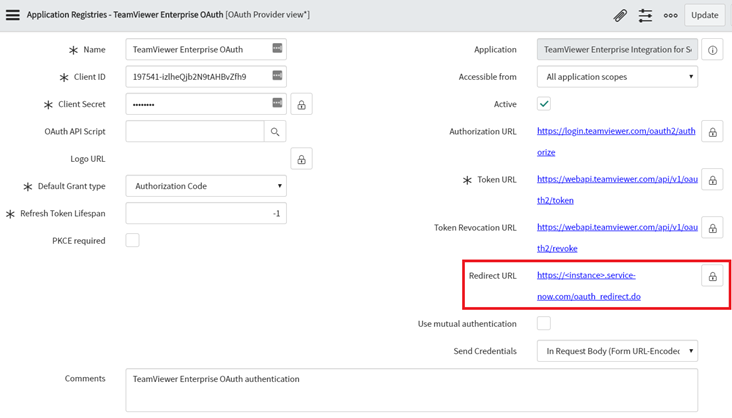Open the Accessible from dropdown
The height and width of the screenshot is (418, 732).
tap(617, 77)
